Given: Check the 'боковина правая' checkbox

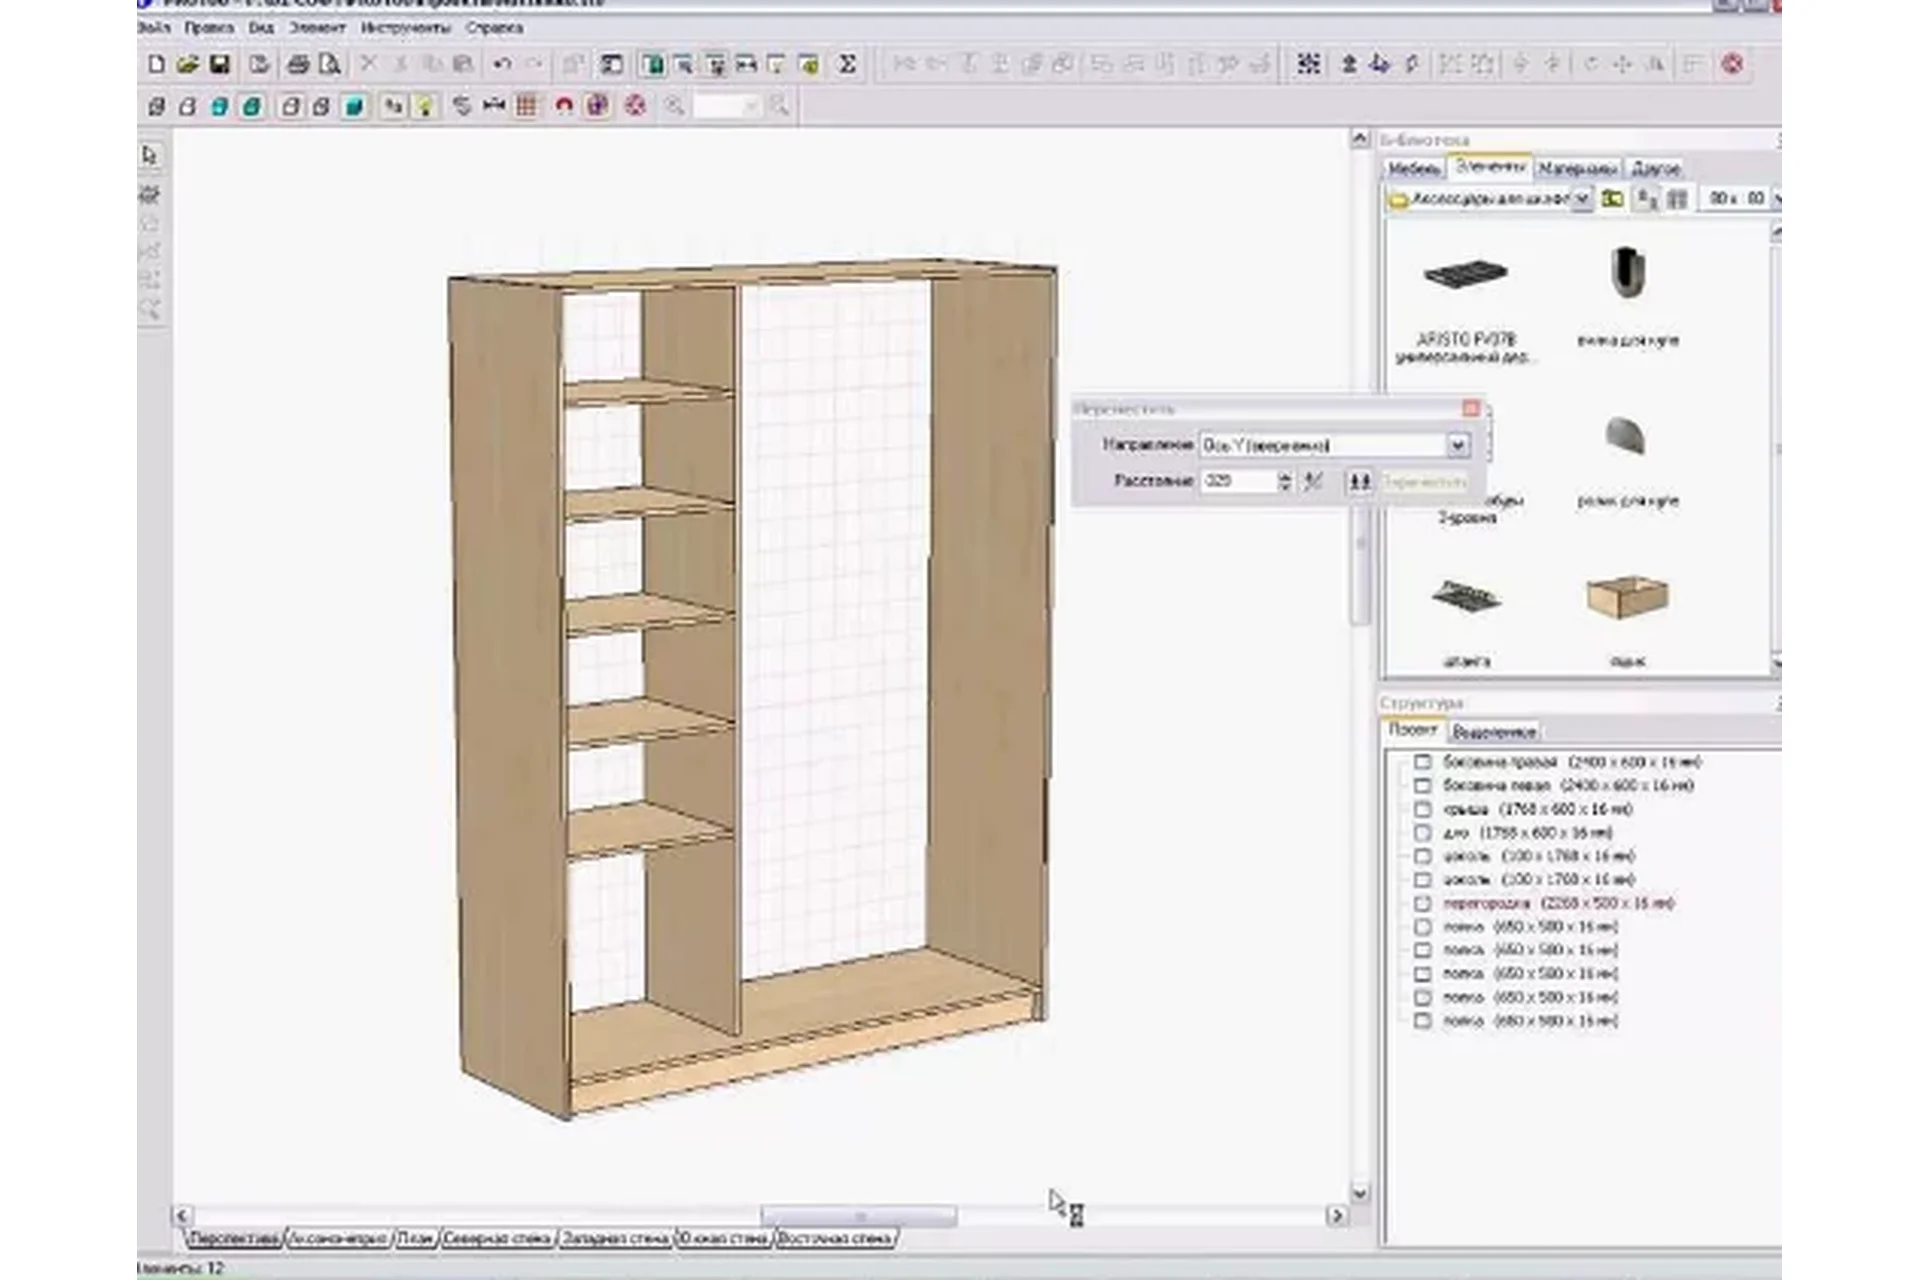Looking at the screenshot, I should pyautogui.click(x=1423, y=762).
